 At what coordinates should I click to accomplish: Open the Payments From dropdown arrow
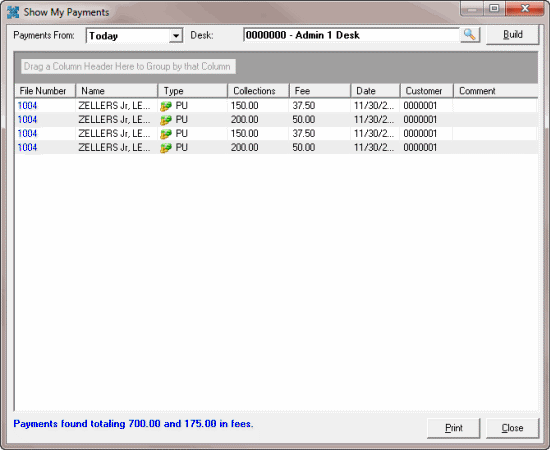[176, 36]
